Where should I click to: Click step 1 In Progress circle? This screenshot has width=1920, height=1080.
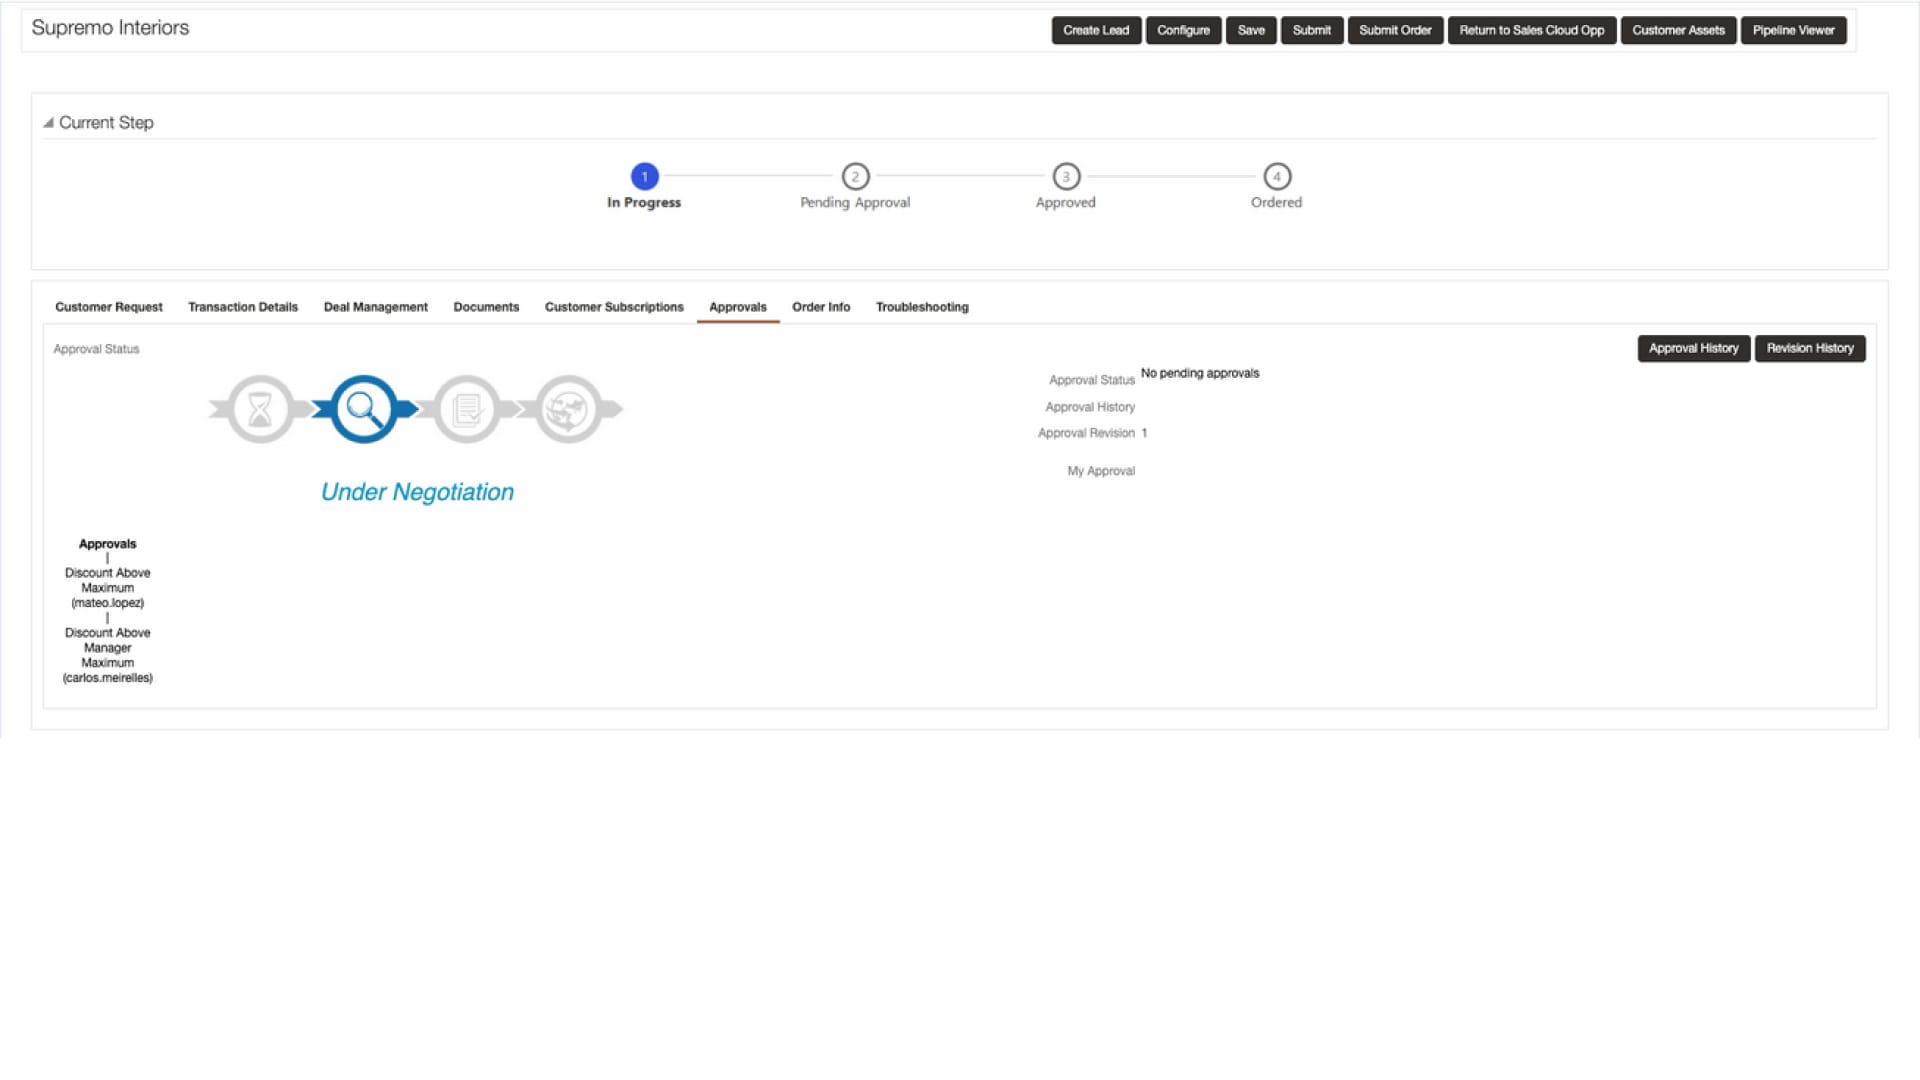[x=644, y=177]
